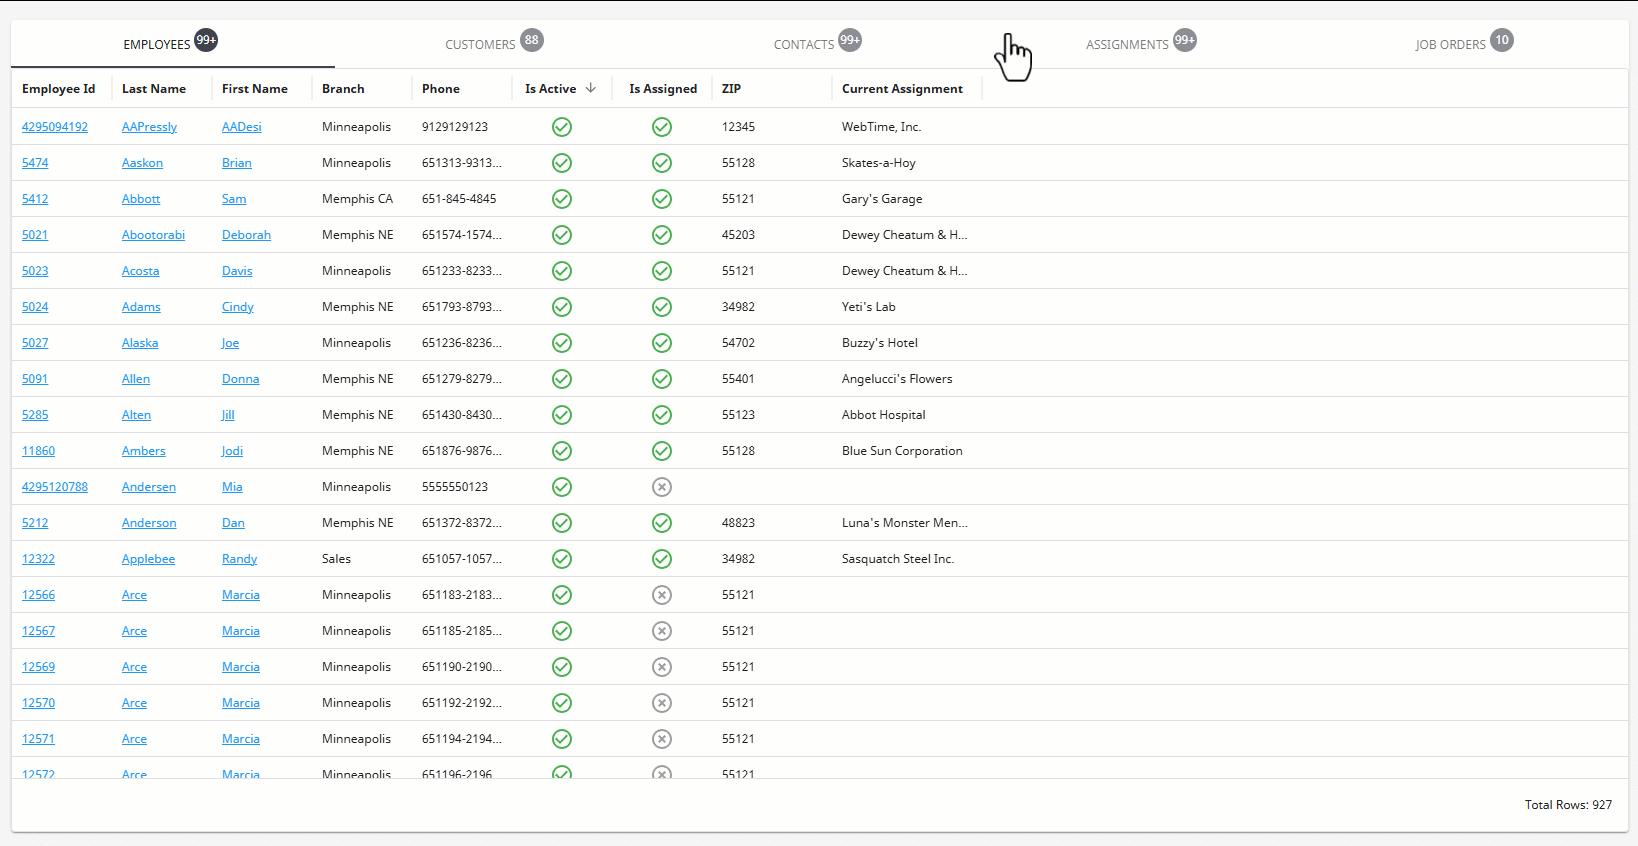Screen dimensions: 1638x846
Task: Sort by the Branch column header
Action: (343, 89)
